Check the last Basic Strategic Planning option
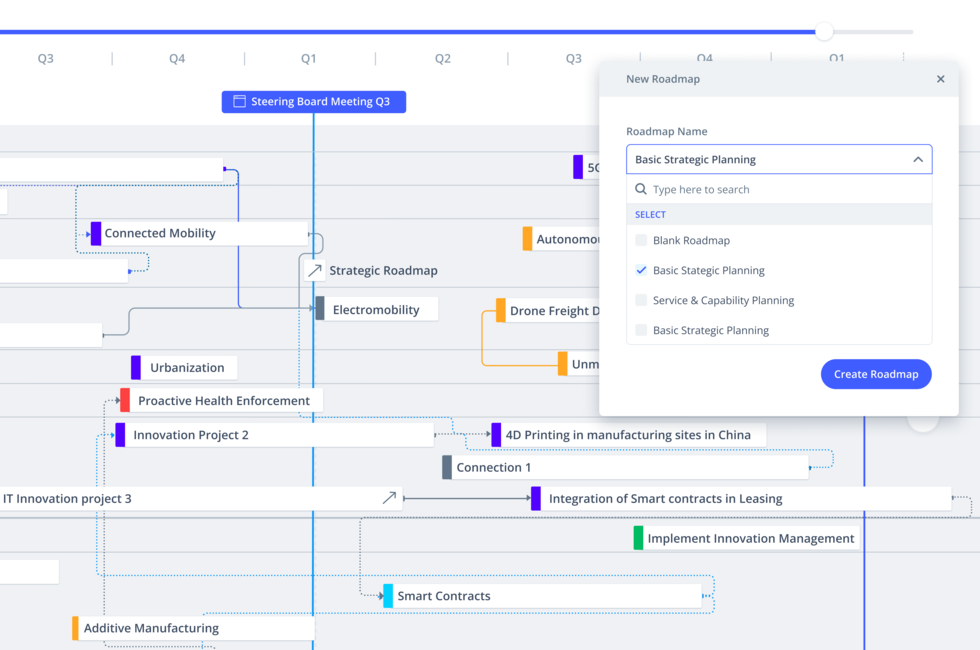The height and width of the screenshot is (650, 980). 641,330
